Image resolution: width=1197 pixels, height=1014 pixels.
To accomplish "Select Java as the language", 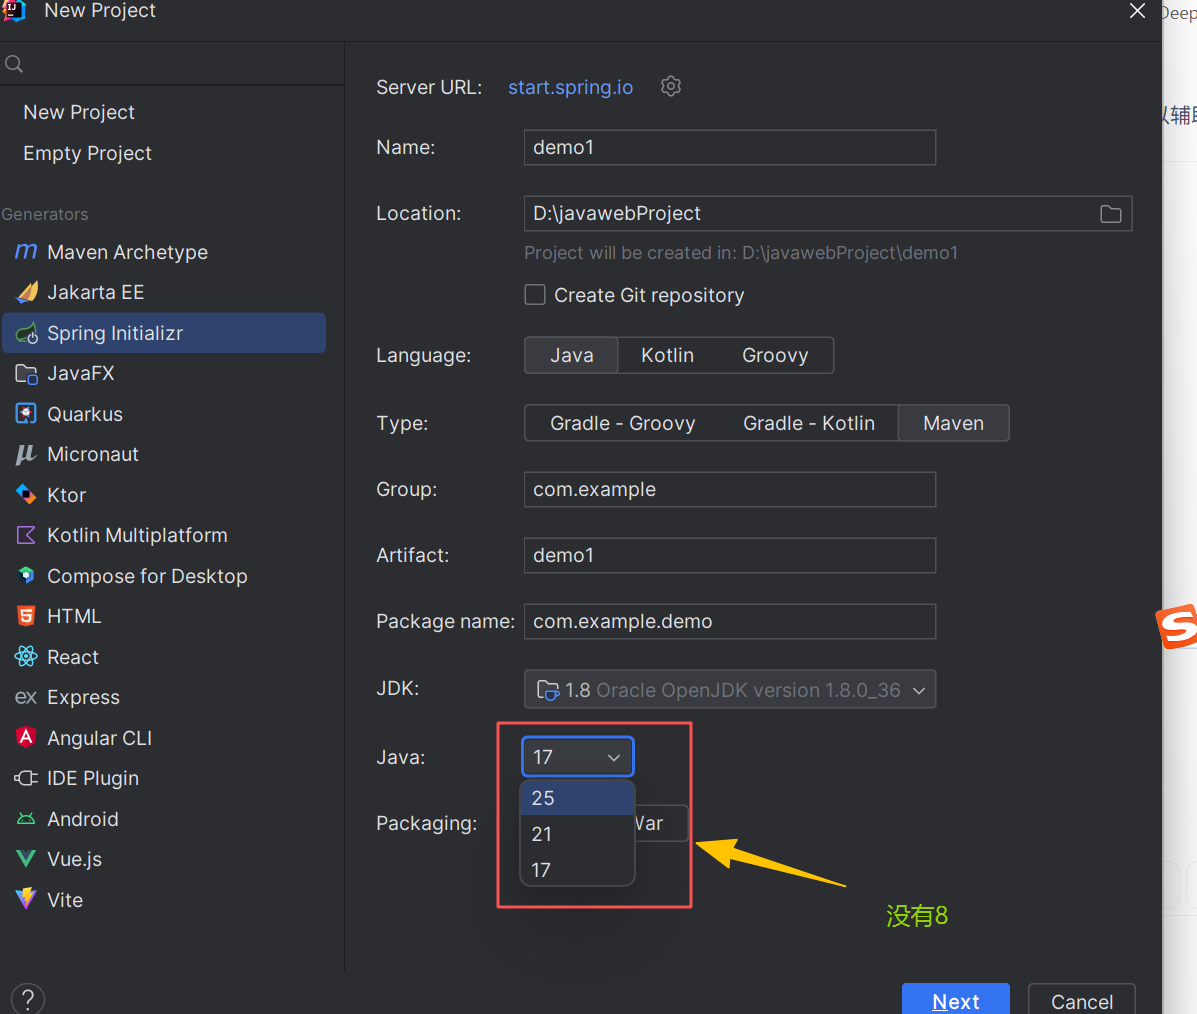I will coord(571,356).
